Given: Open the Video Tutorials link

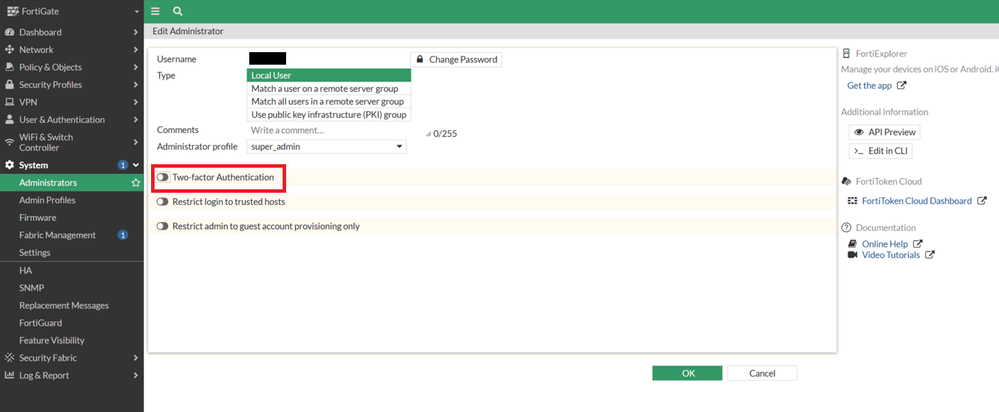Looking at the screenshot, I should tap(891, 255).
